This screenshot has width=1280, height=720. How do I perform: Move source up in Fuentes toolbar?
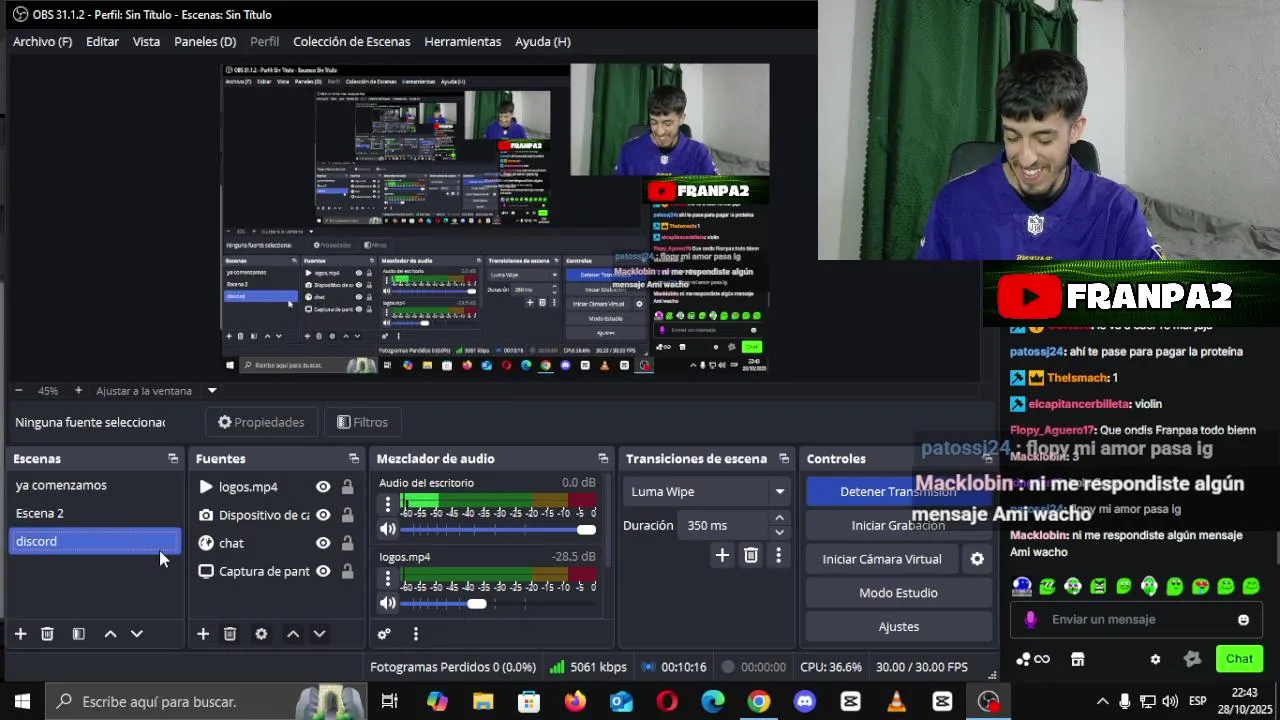point(293,634)
